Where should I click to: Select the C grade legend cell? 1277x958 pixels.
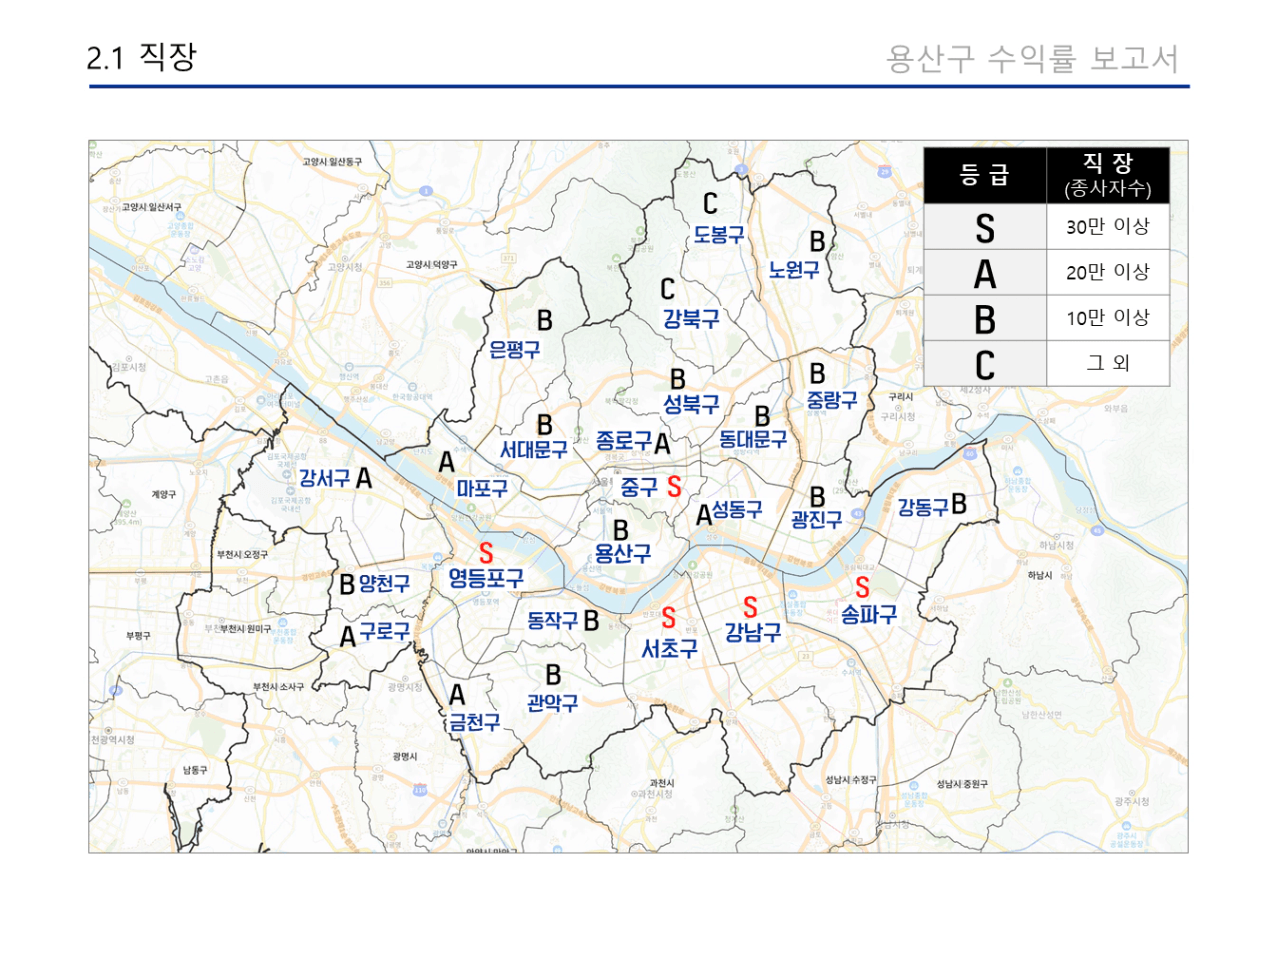985,364
